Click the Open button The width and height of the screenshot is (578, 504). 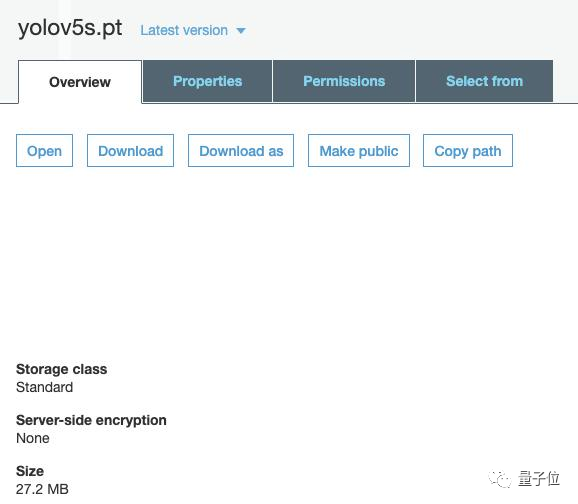(44, 151)
